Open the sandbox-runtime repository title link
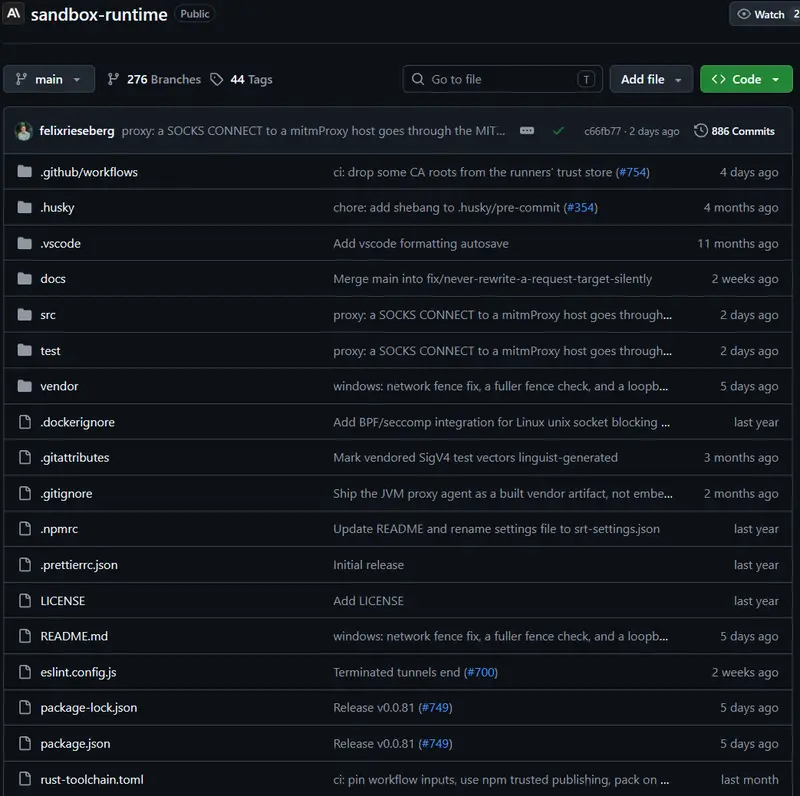 (x=99, y=15)
